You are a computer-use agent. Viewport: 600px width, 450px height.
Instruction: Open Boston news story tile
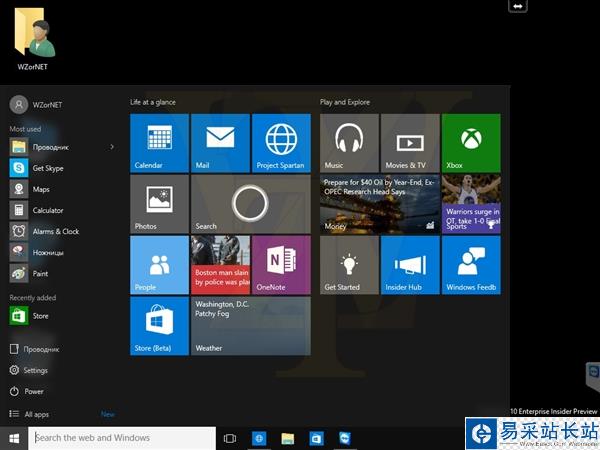coord(220,265)
